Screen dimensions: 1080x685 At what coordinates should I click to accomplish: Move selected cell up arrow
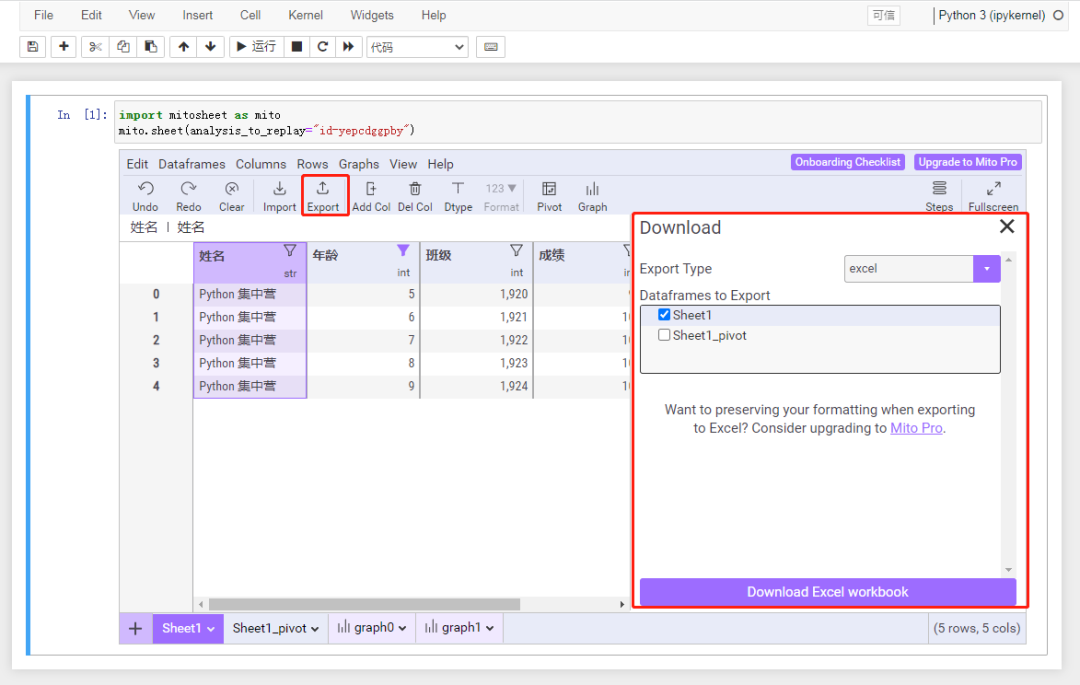(x=183, y=47)
